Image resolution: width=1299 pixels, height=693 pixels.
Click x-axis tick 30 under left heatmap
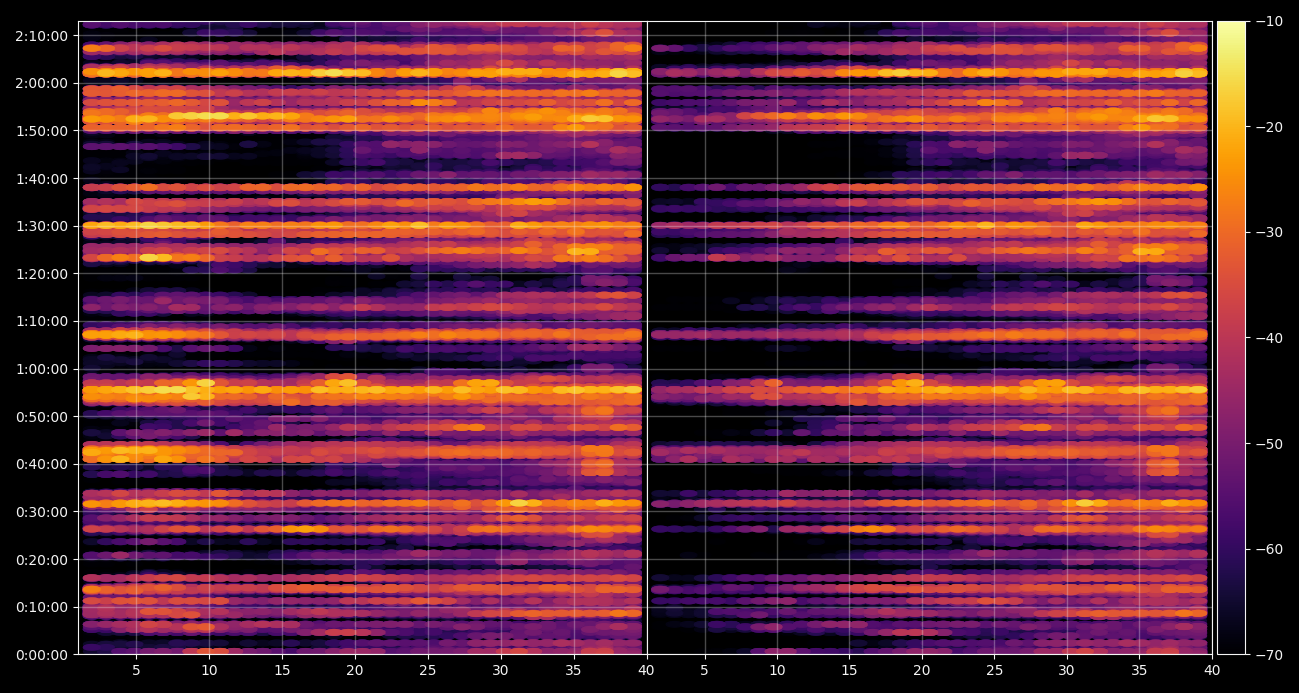(x=500, y=670)
